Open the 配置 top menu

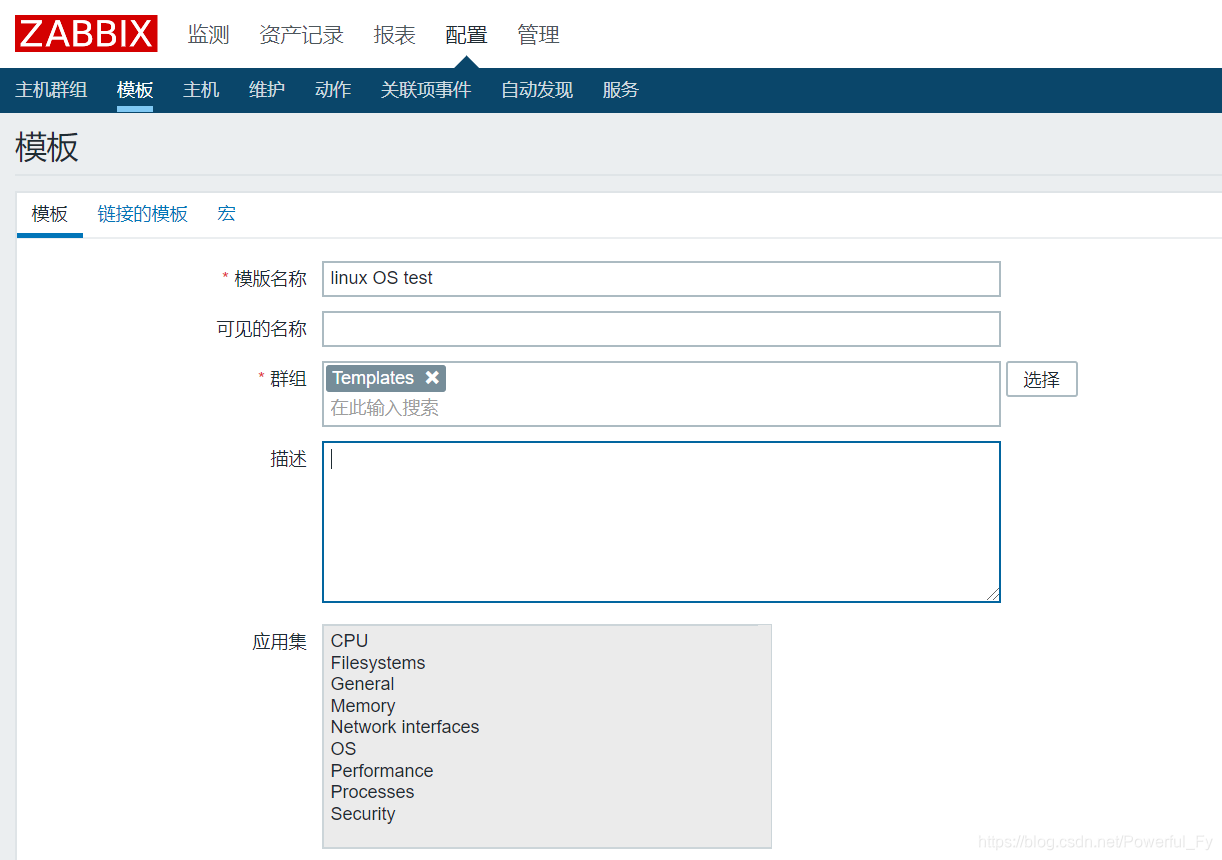click(466, 35)
